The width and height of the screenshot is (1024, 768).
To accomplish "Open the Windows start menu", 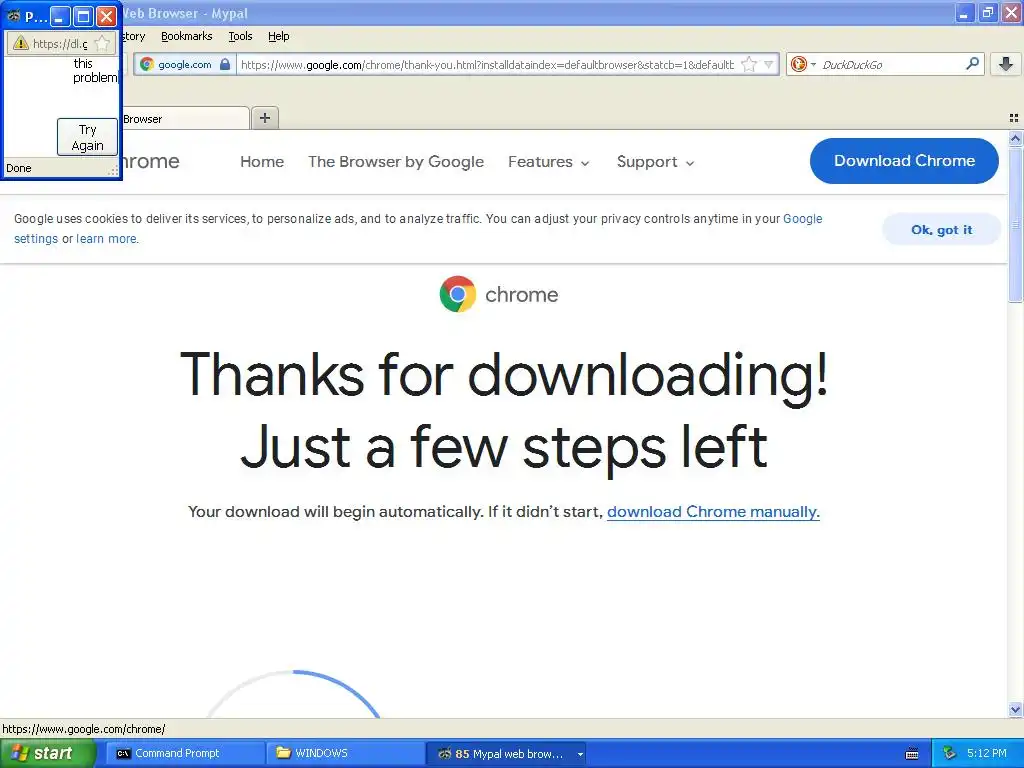I will 47,753.
